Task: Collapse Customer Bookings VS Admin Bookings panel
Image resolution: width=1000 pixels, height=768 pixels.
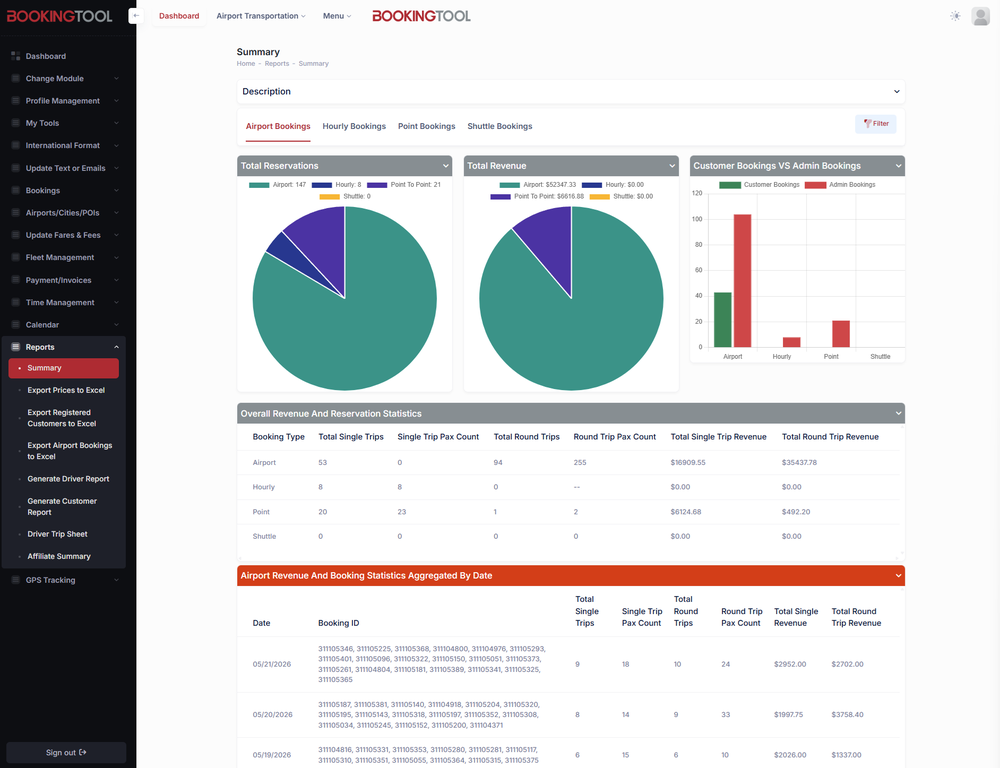Action: [x=899, y=166]
